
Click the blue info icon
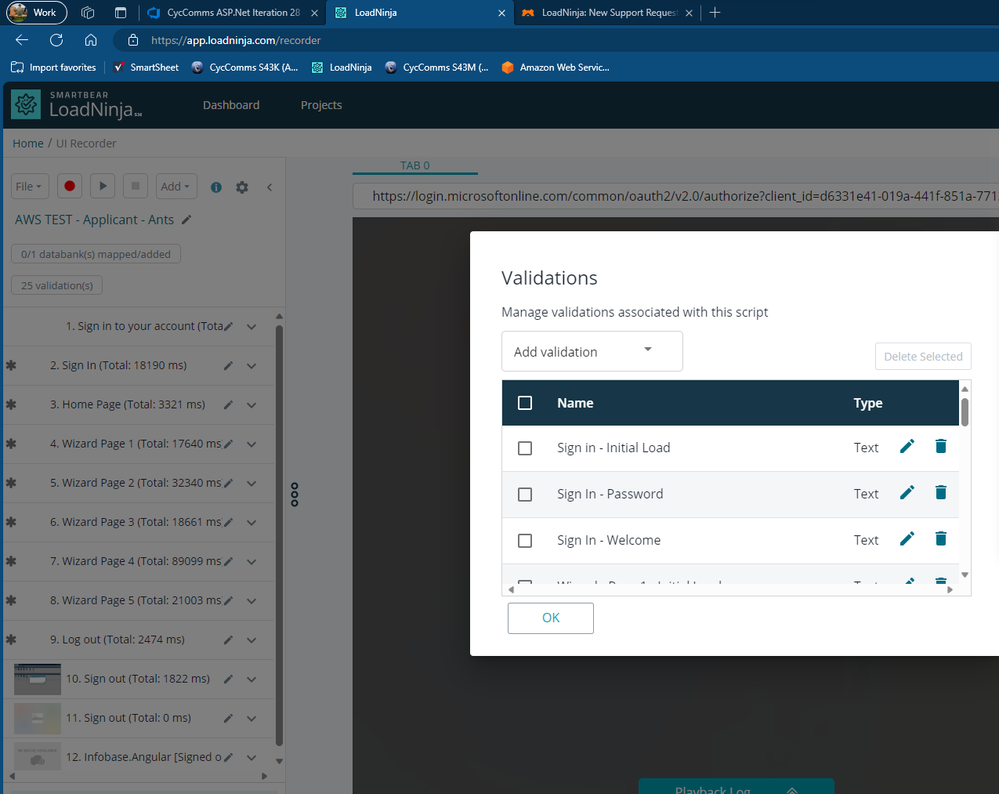216,187
